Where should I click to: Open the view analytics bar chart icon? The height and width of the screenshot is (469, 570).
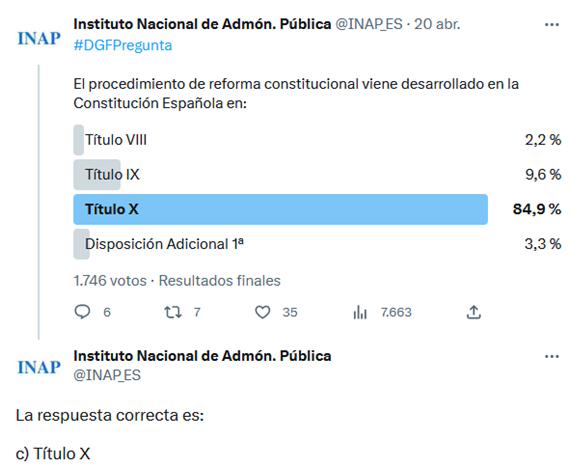coord(360,312)
